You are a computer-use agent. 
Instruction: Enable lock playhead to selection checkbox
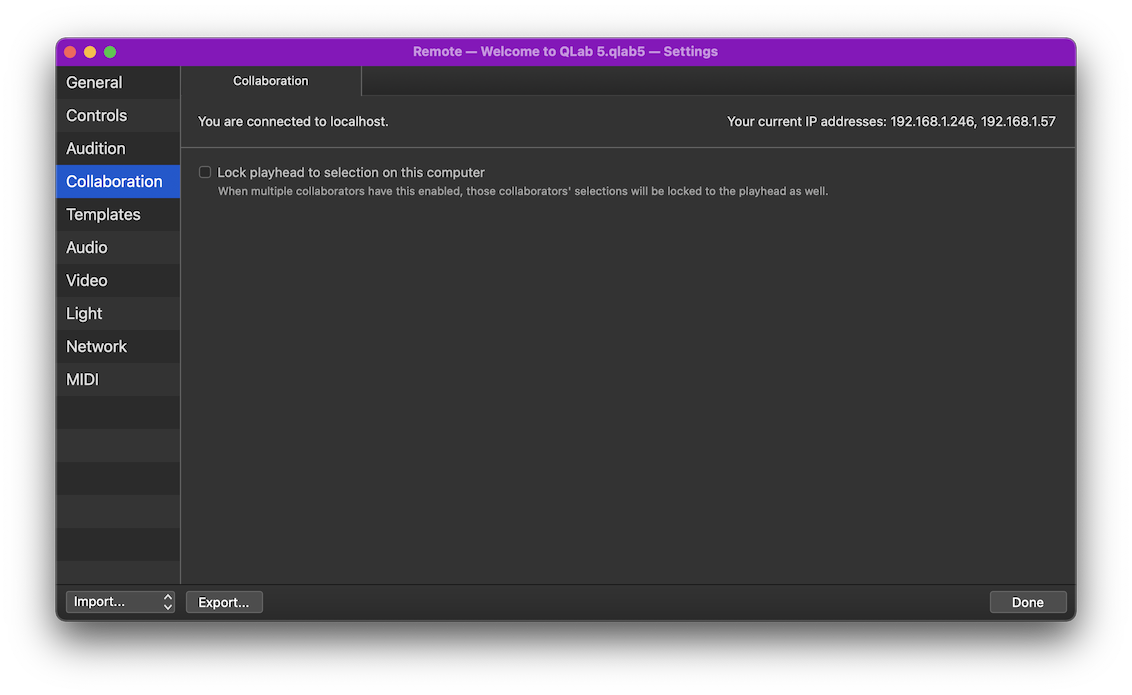(204, 172)
